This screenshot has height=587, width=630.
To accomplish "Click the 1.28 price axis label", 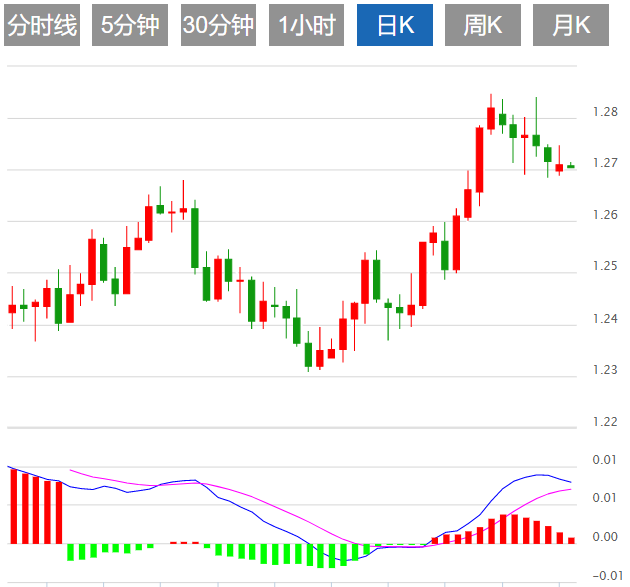I will pos(605,112).
